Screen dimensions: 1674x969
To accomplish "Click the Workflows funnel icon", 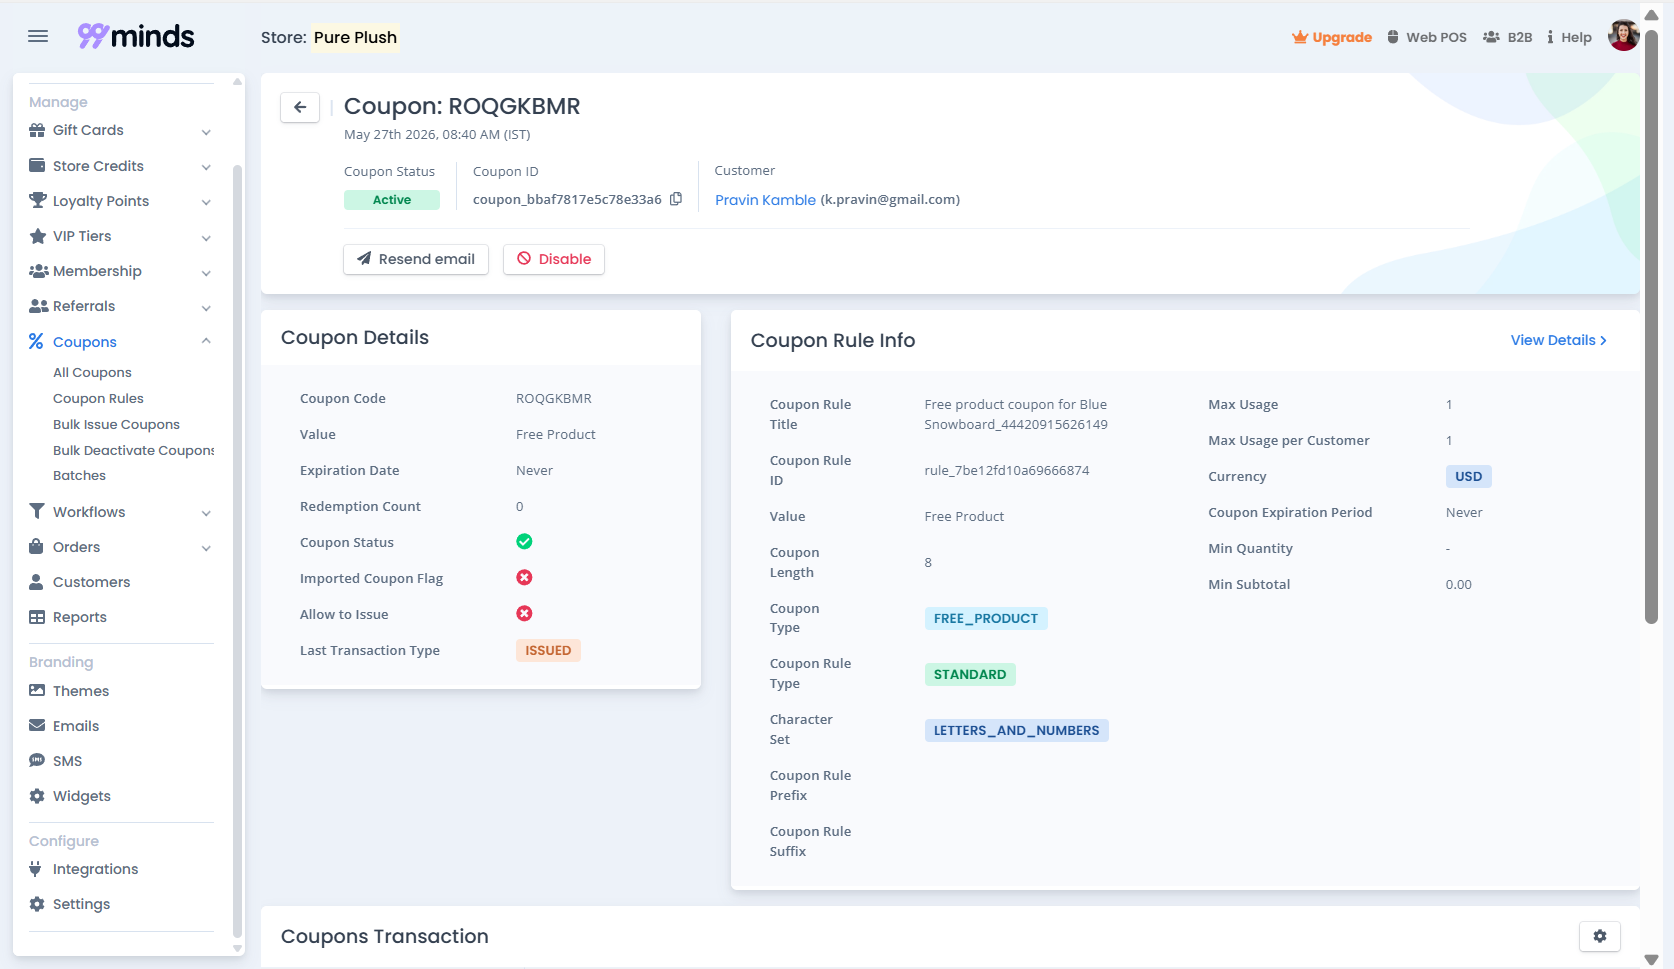I will point(37,511).
